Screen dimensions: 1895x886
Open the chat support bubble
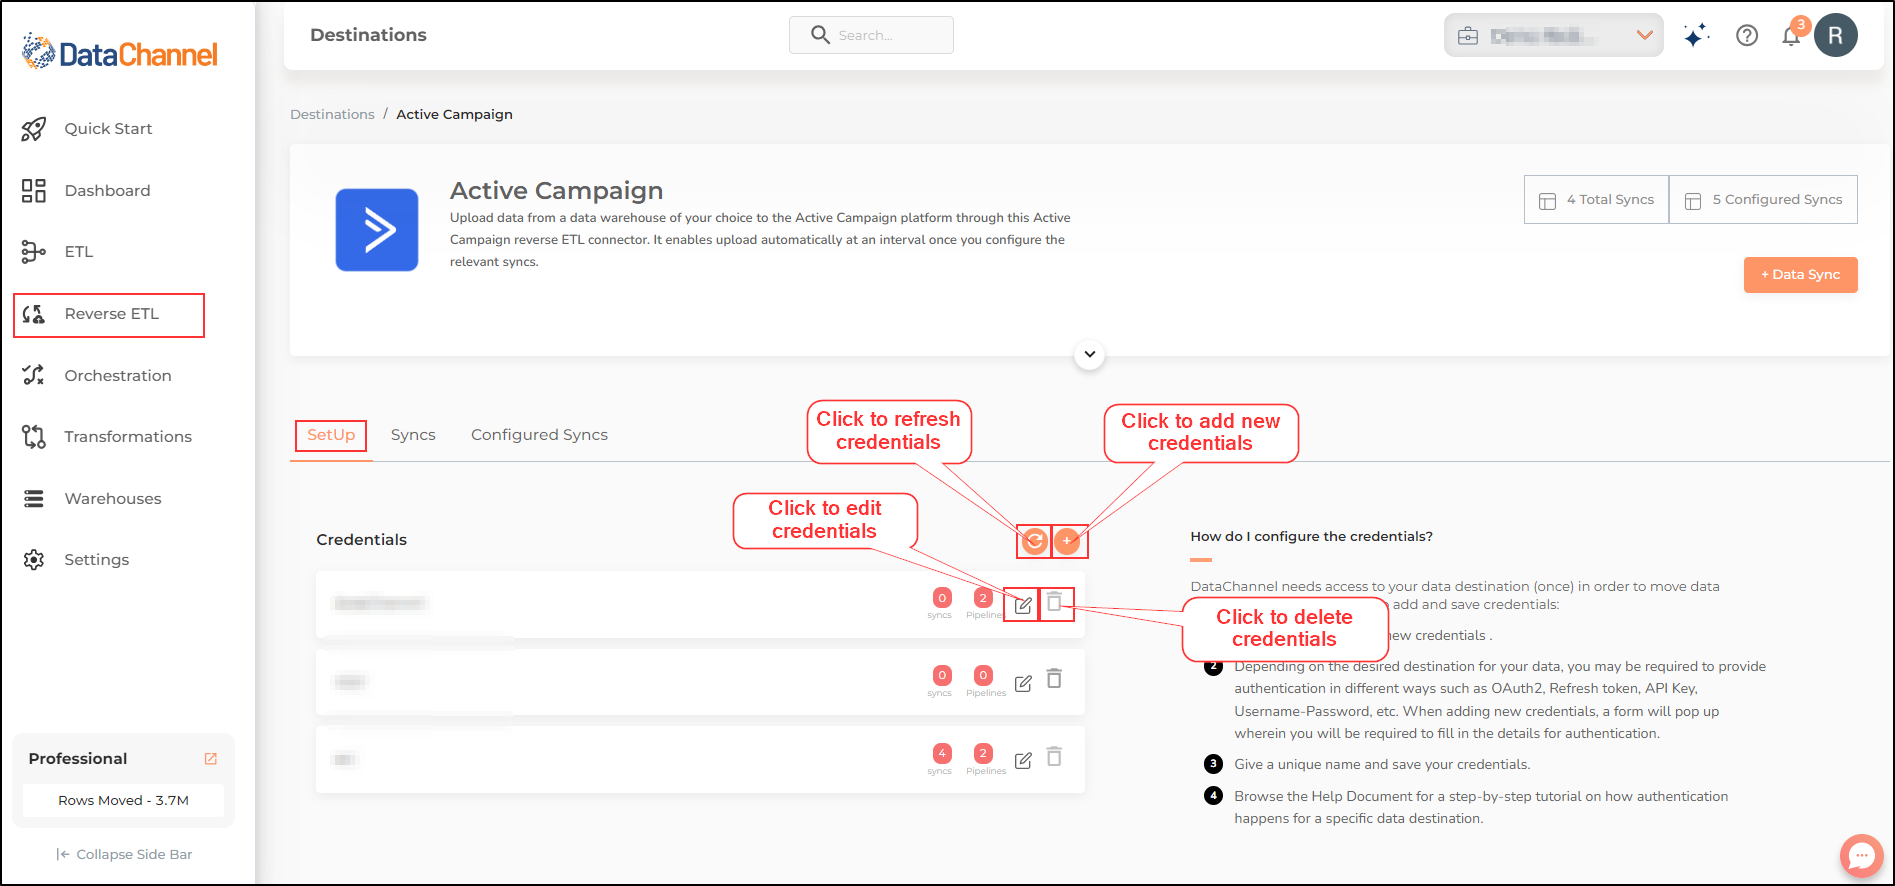(1861, 856)
